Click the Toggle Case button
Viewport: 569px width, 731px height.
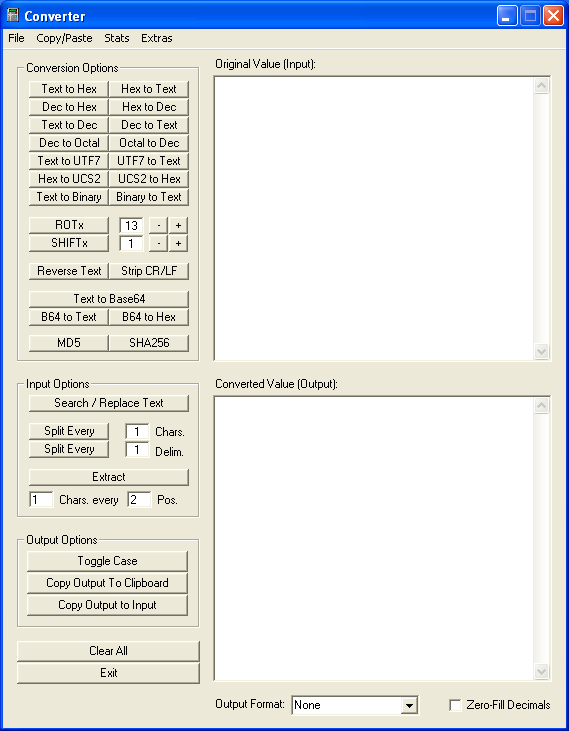coord(107,561)
